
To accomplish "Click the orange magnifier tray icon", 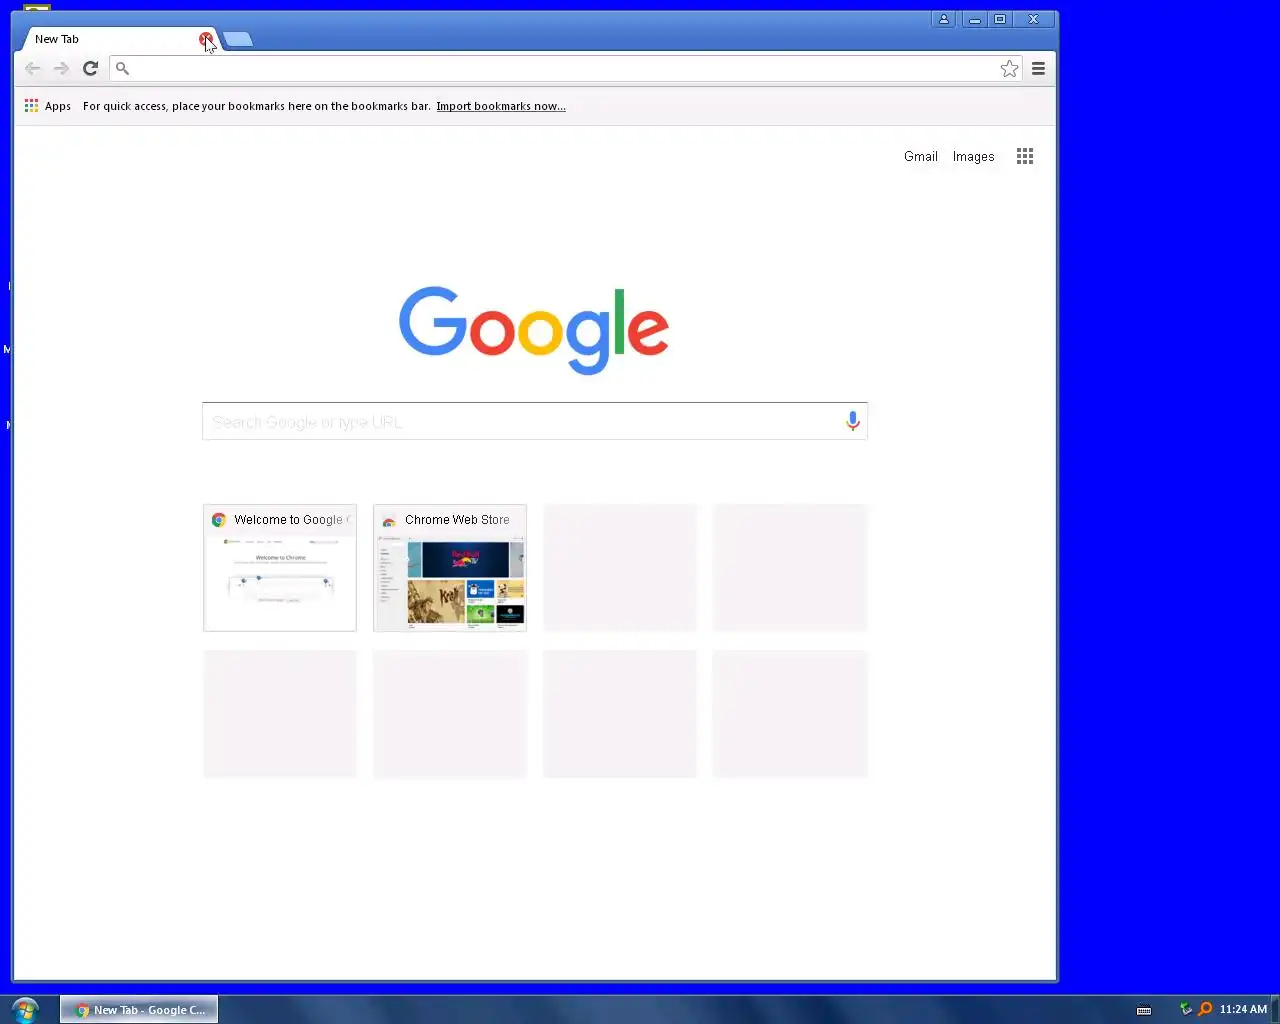I will tap(1205, 1009).
